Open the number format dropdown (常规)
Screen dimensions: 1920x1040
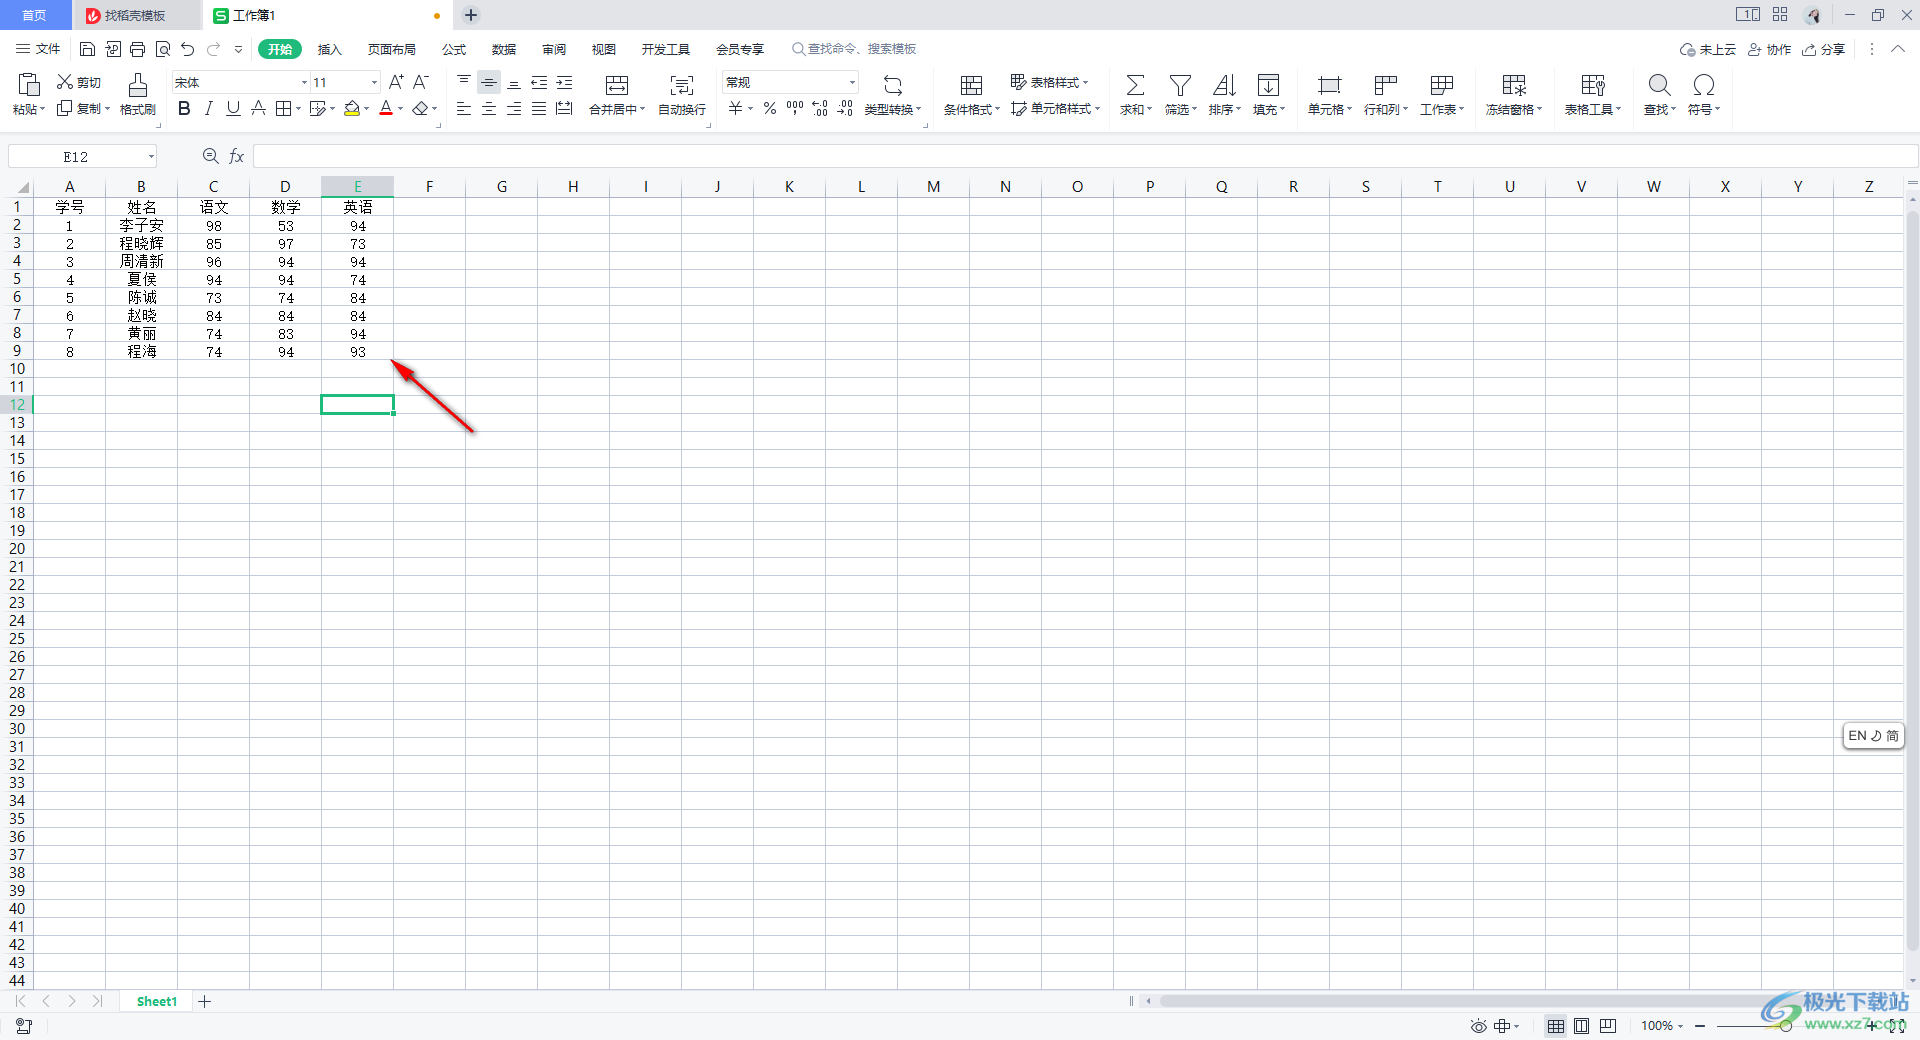(852, 83)
